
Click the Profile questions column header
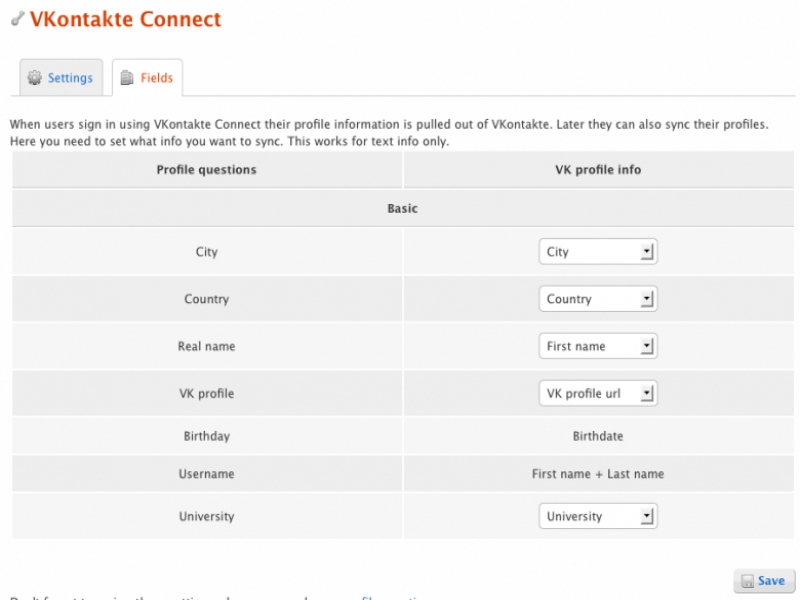click(207, 170)
